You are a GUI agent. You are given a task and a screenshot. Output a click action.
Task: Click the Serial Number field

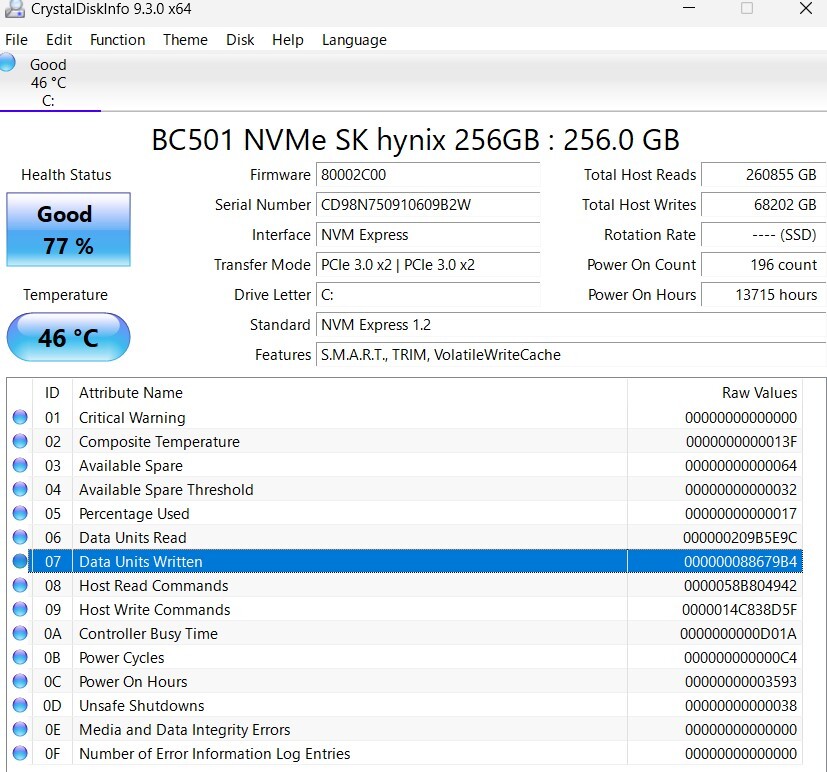427,205
